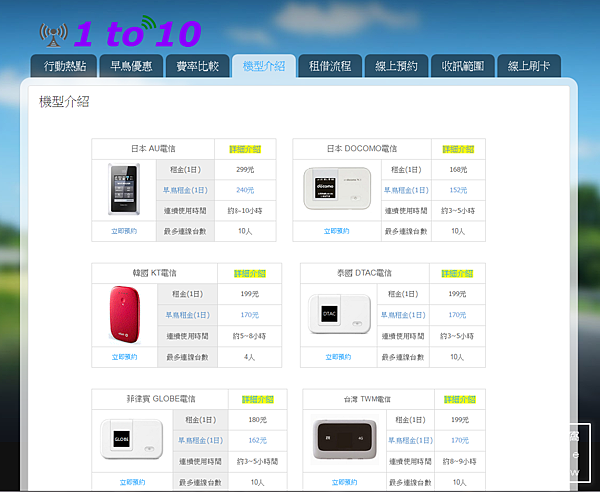Click 早鳥租金(1日) in the TWM table
This screenshot has width=600, height=492.
[410, 440]
